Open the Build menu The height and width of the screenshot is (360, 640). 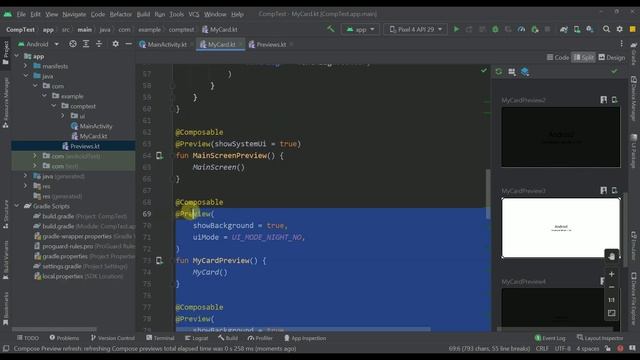coord(143,14)
